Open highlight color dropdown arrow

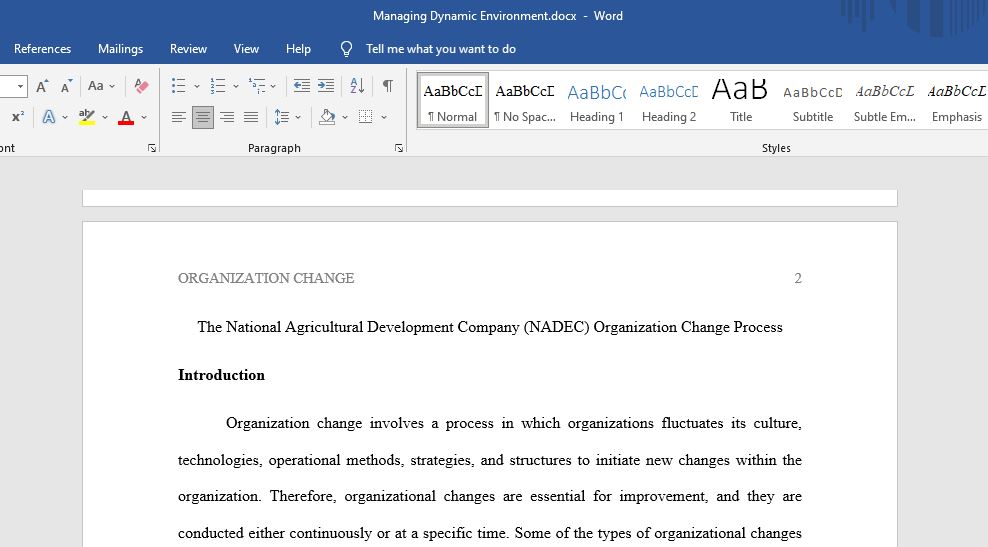(x=105, y=117)
